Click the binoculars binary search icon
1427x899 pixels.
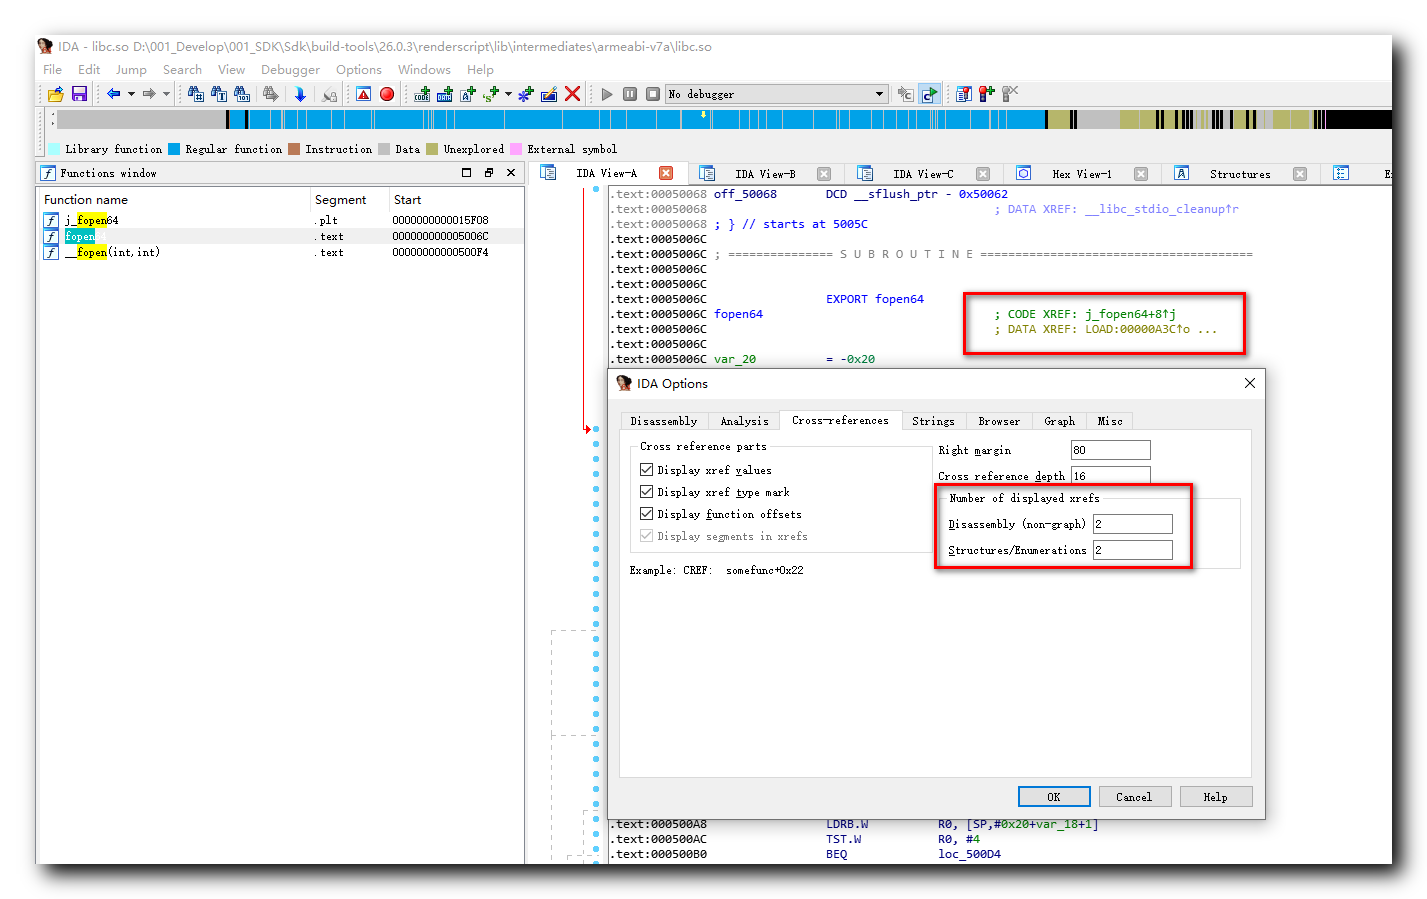coord(242,94)
